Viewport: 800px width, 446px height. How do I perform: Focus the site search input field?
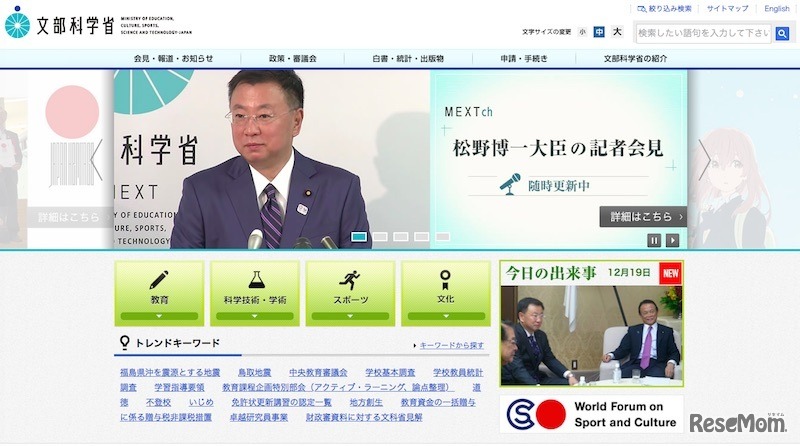(x=704, y=33)
